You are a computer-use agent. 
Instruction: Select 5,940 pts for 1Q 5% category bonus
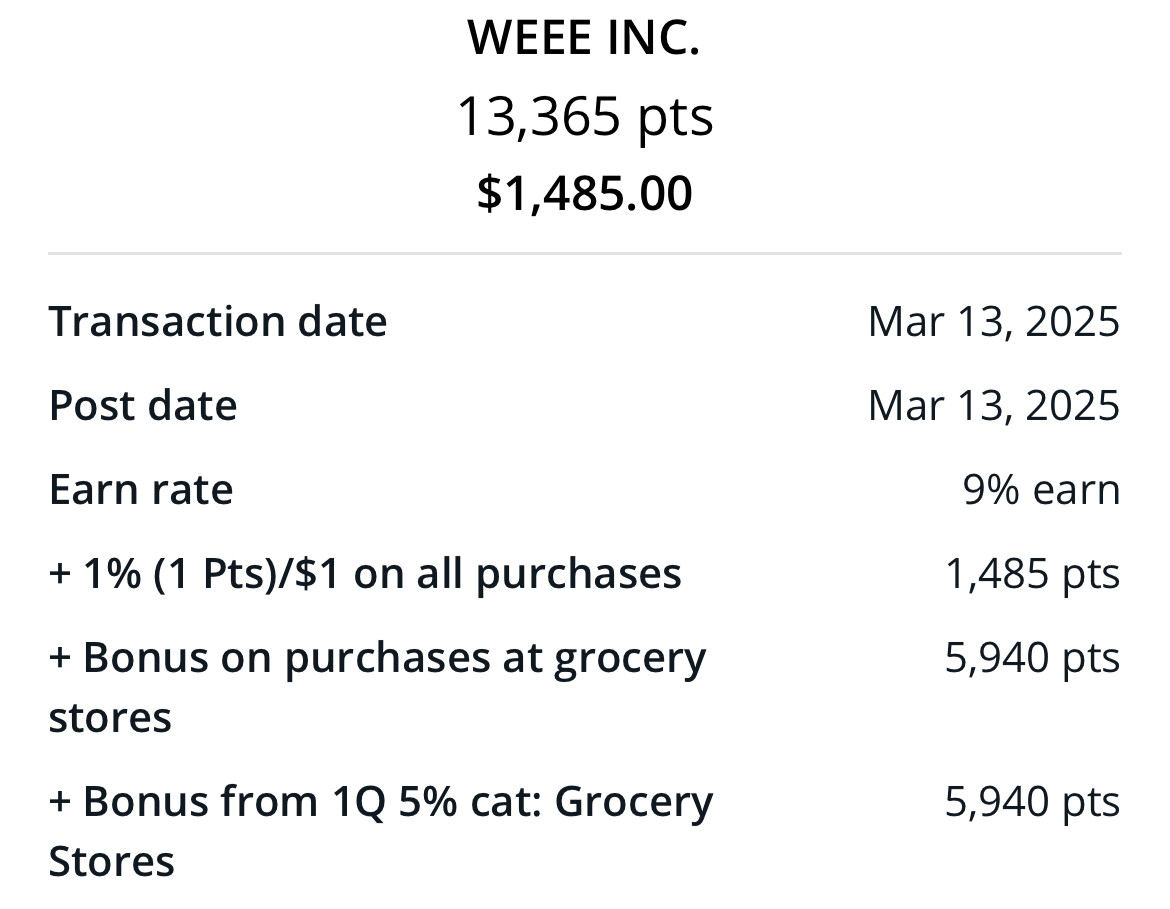(1032, 802)
